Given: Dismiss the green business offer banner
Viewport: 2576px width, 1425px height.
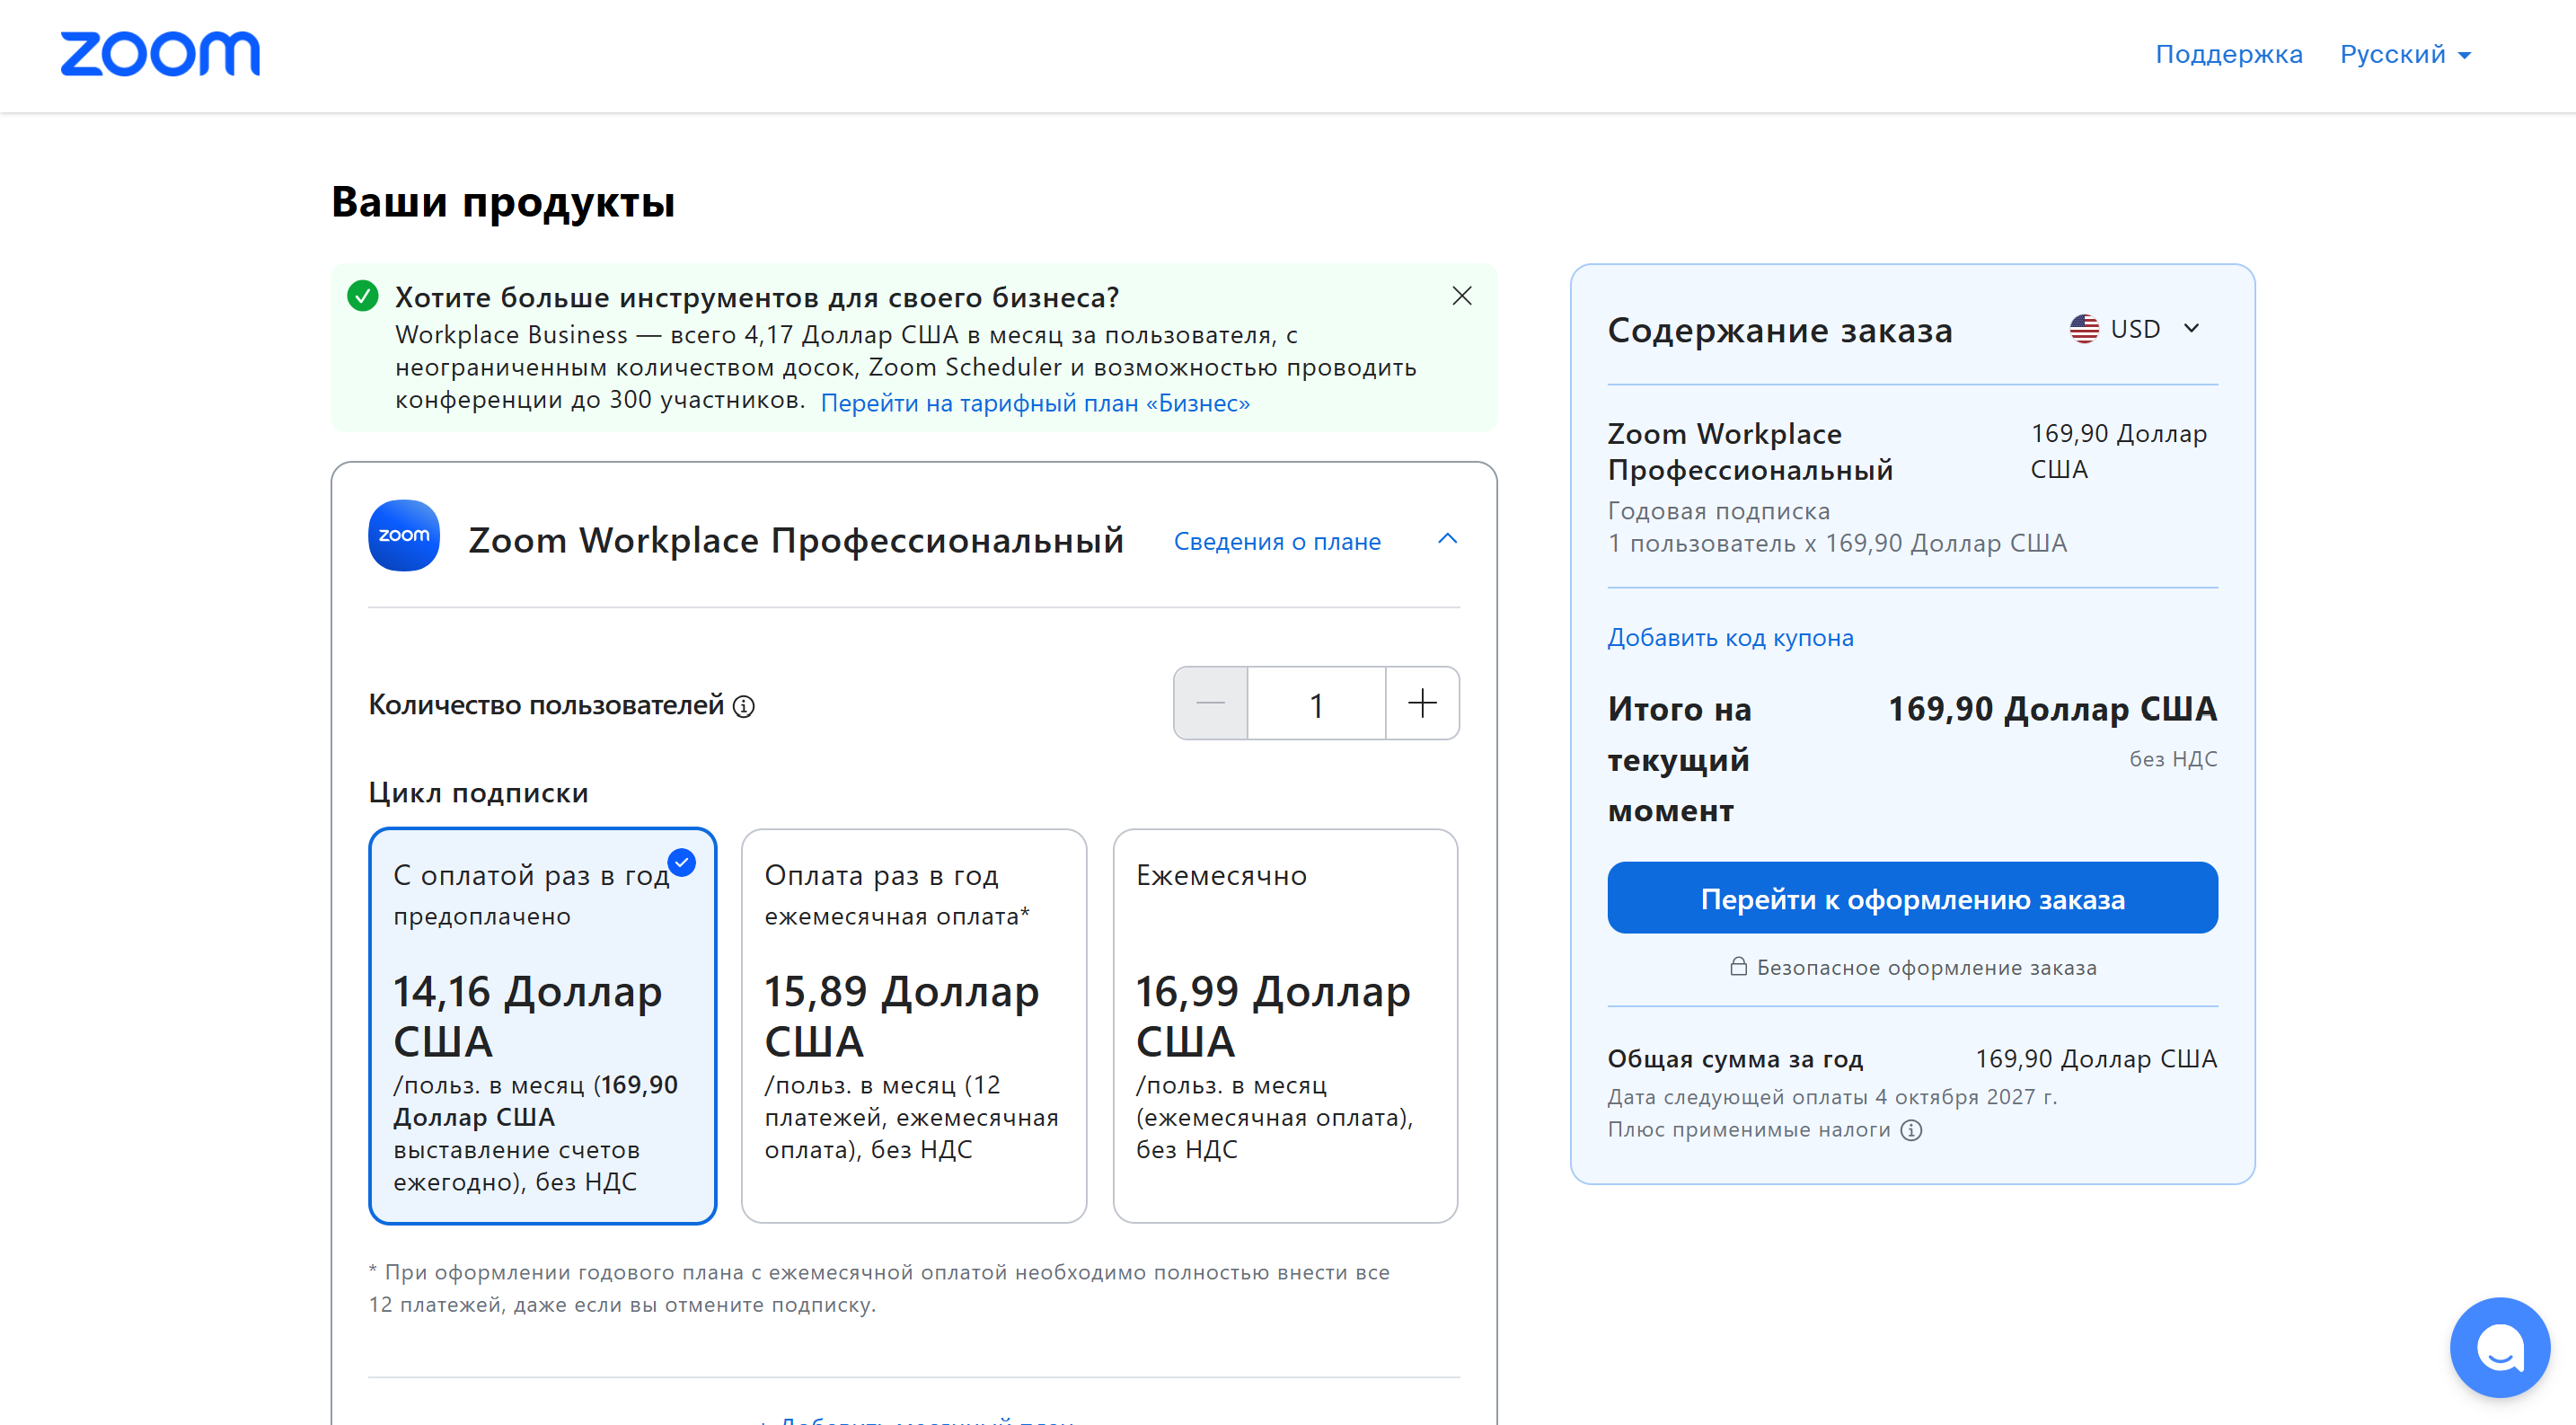Looking at the screenshot, I should 1461,296.
